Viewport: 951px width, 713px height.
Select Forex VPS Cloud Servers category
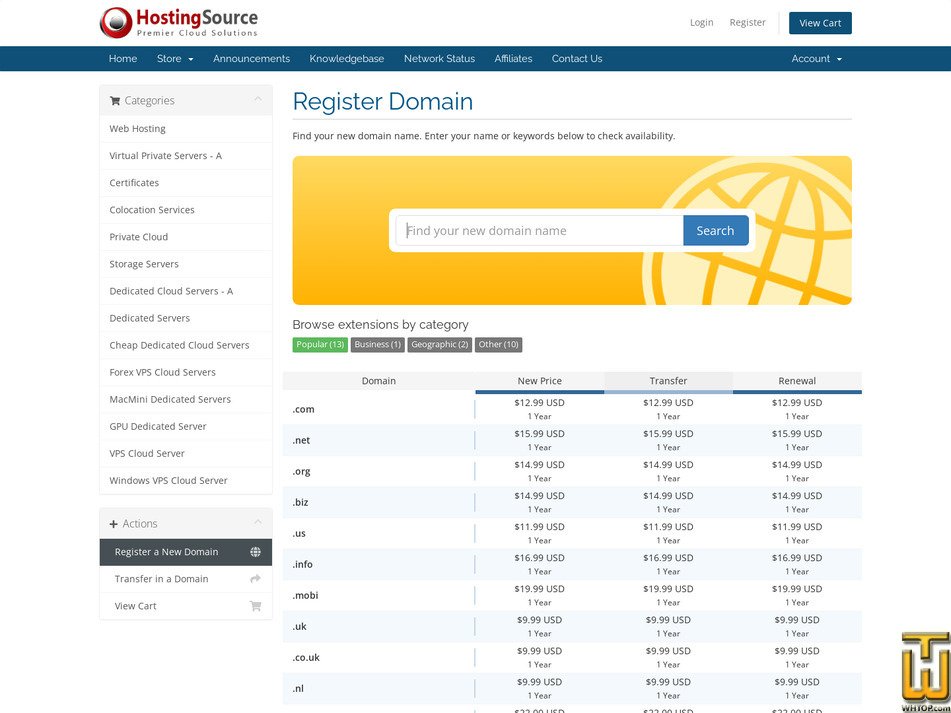click(x=162, y=372)
